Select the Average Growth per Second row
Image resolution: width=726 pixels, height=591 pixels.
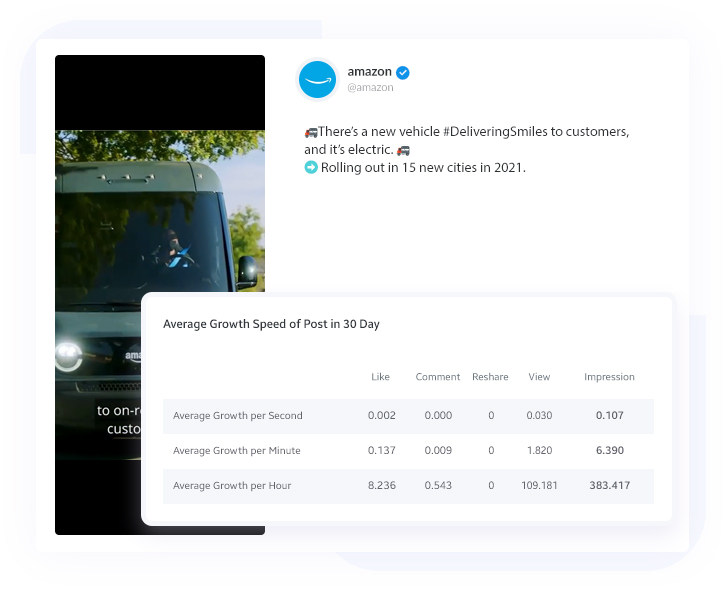click(x=408, y=416)
